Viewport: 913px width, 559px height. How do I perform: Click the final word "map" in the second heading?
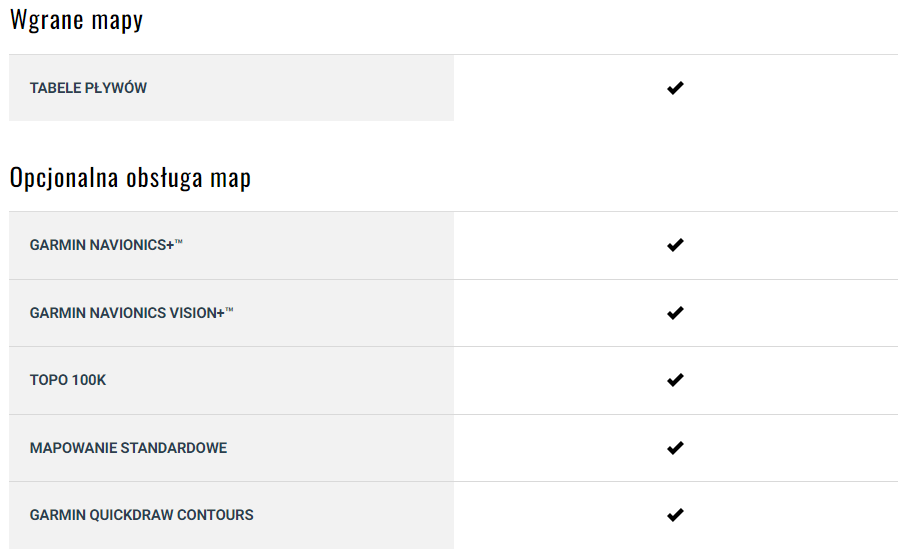(x=231, y=180)
